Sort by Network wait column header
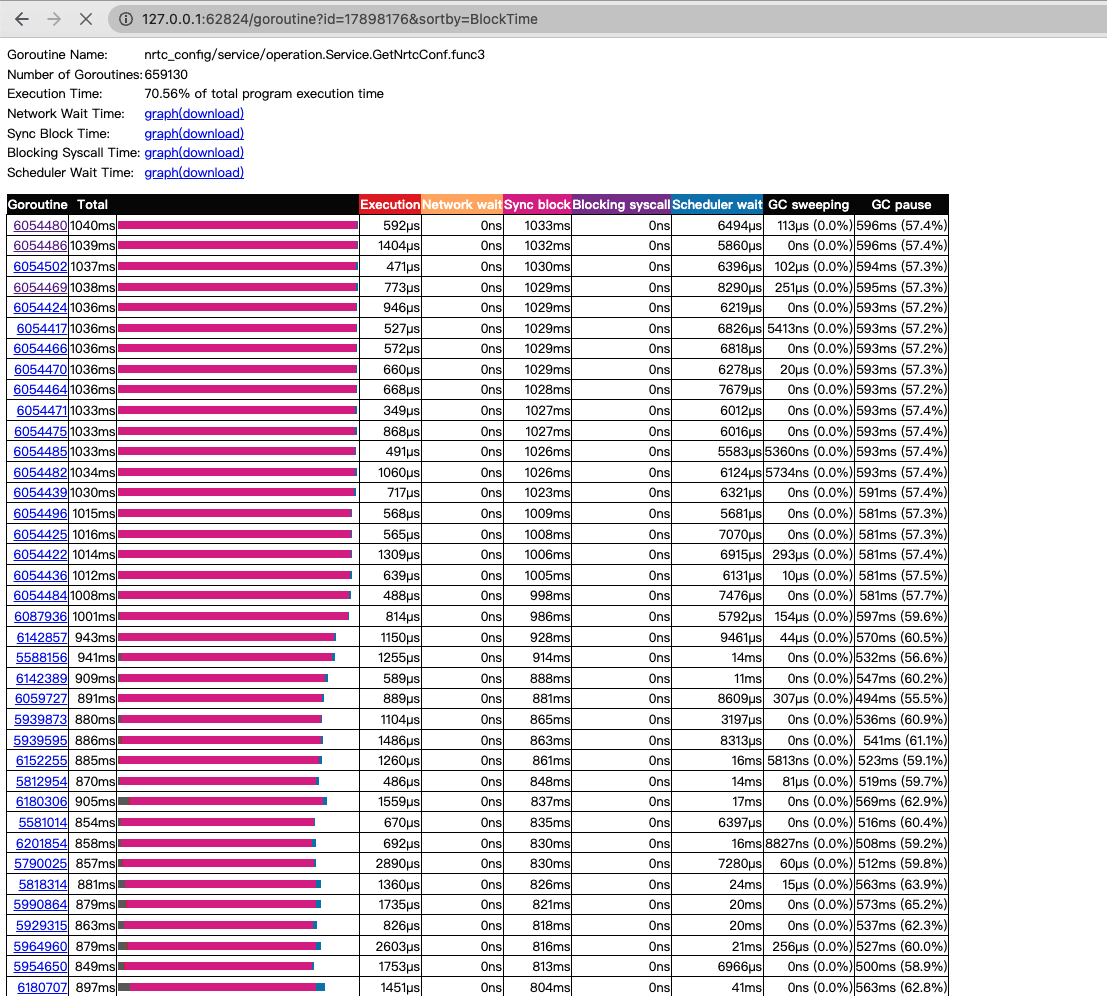The height and width of the screenshot is (996, 1107). coord(461,205)
